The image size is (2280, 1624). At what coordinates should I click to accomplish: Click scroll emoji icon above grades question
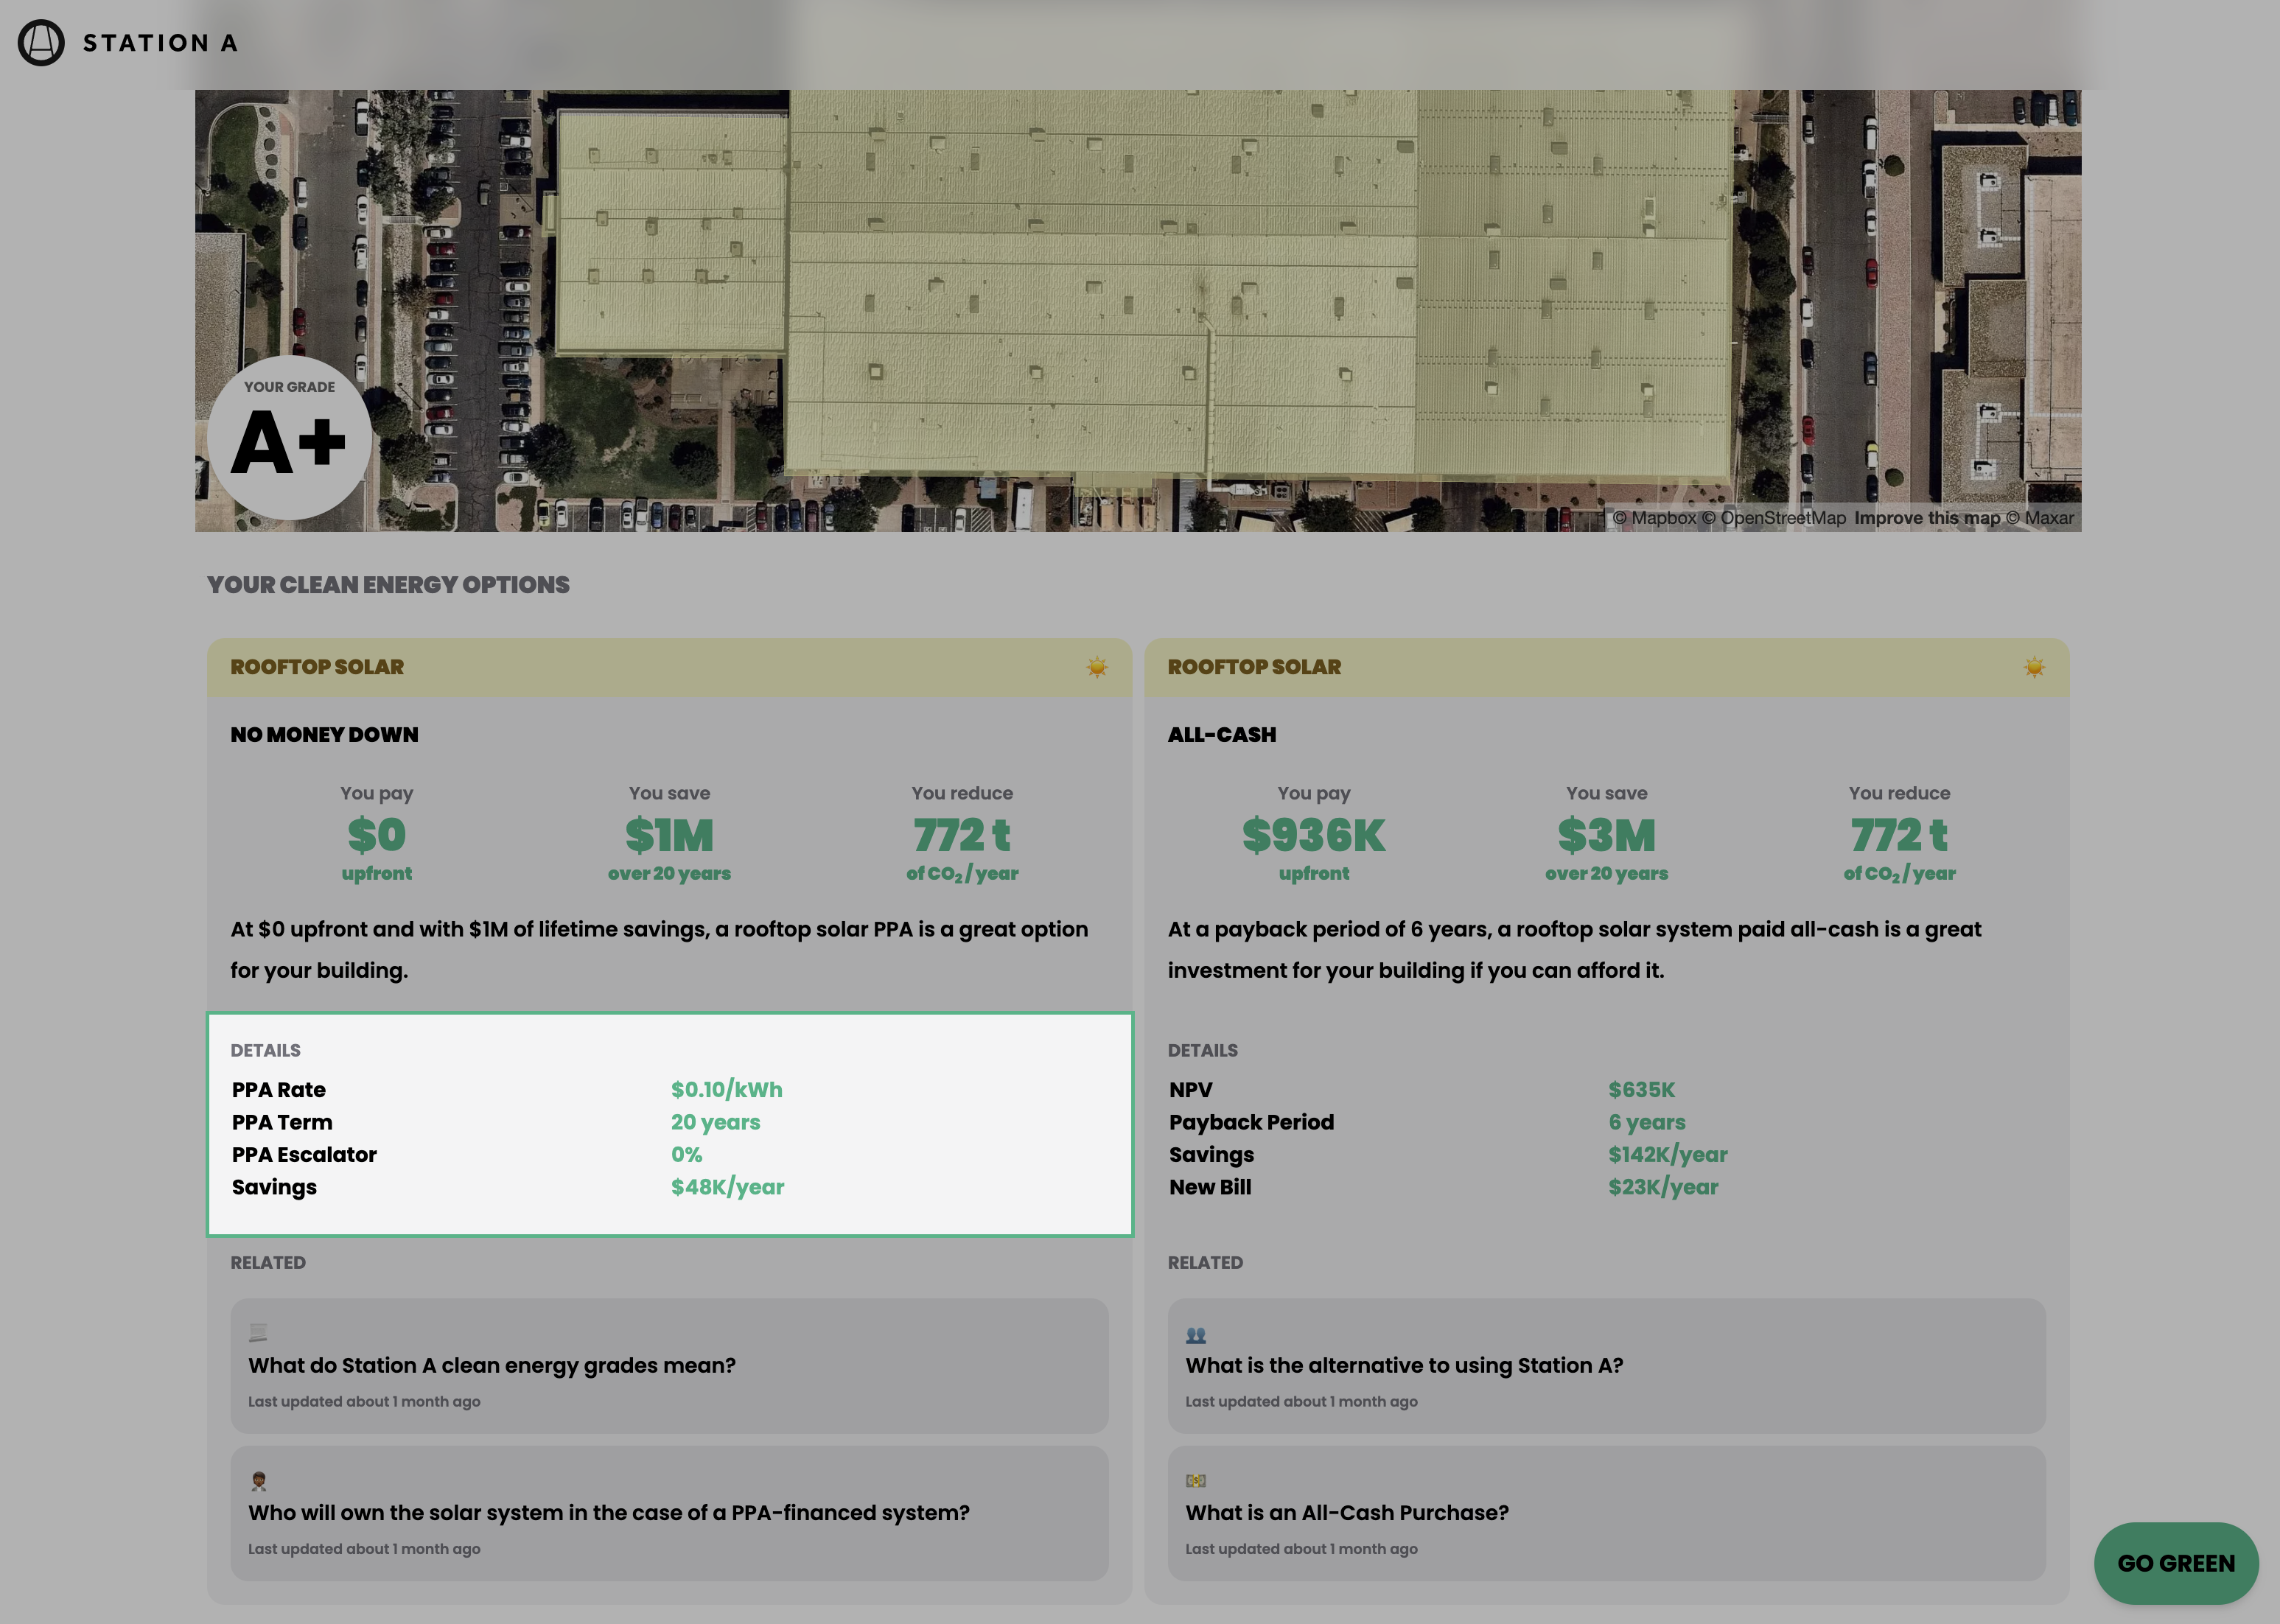coord(258,1332)
